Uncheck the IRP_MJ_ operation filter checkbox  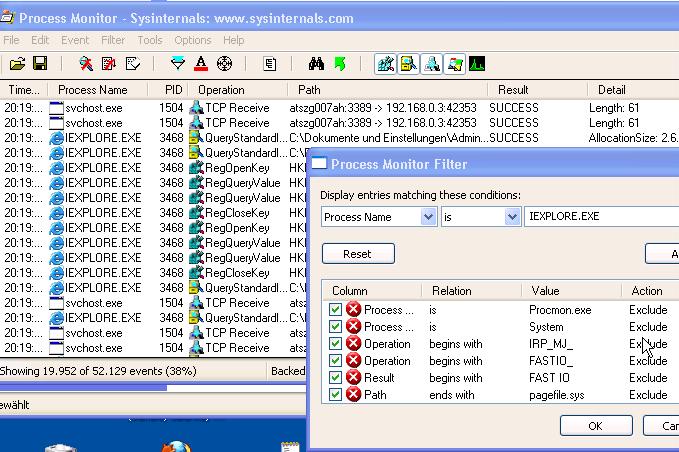335,344
